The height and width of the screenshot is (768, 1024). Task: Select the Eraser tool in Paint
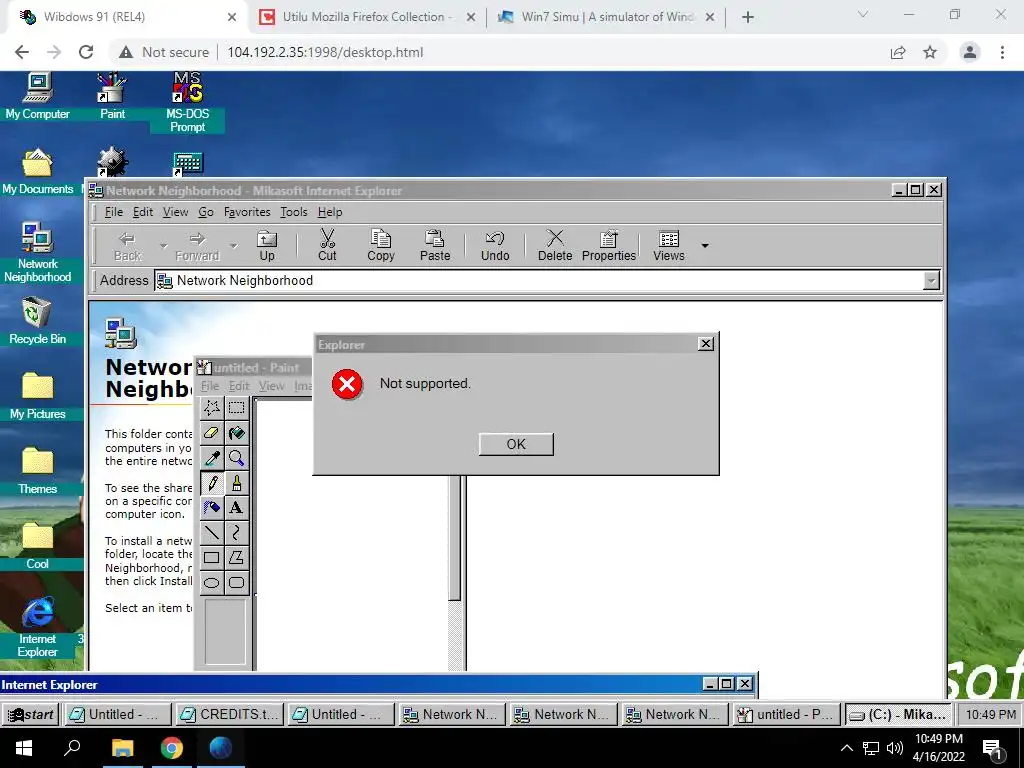point(212,433)
